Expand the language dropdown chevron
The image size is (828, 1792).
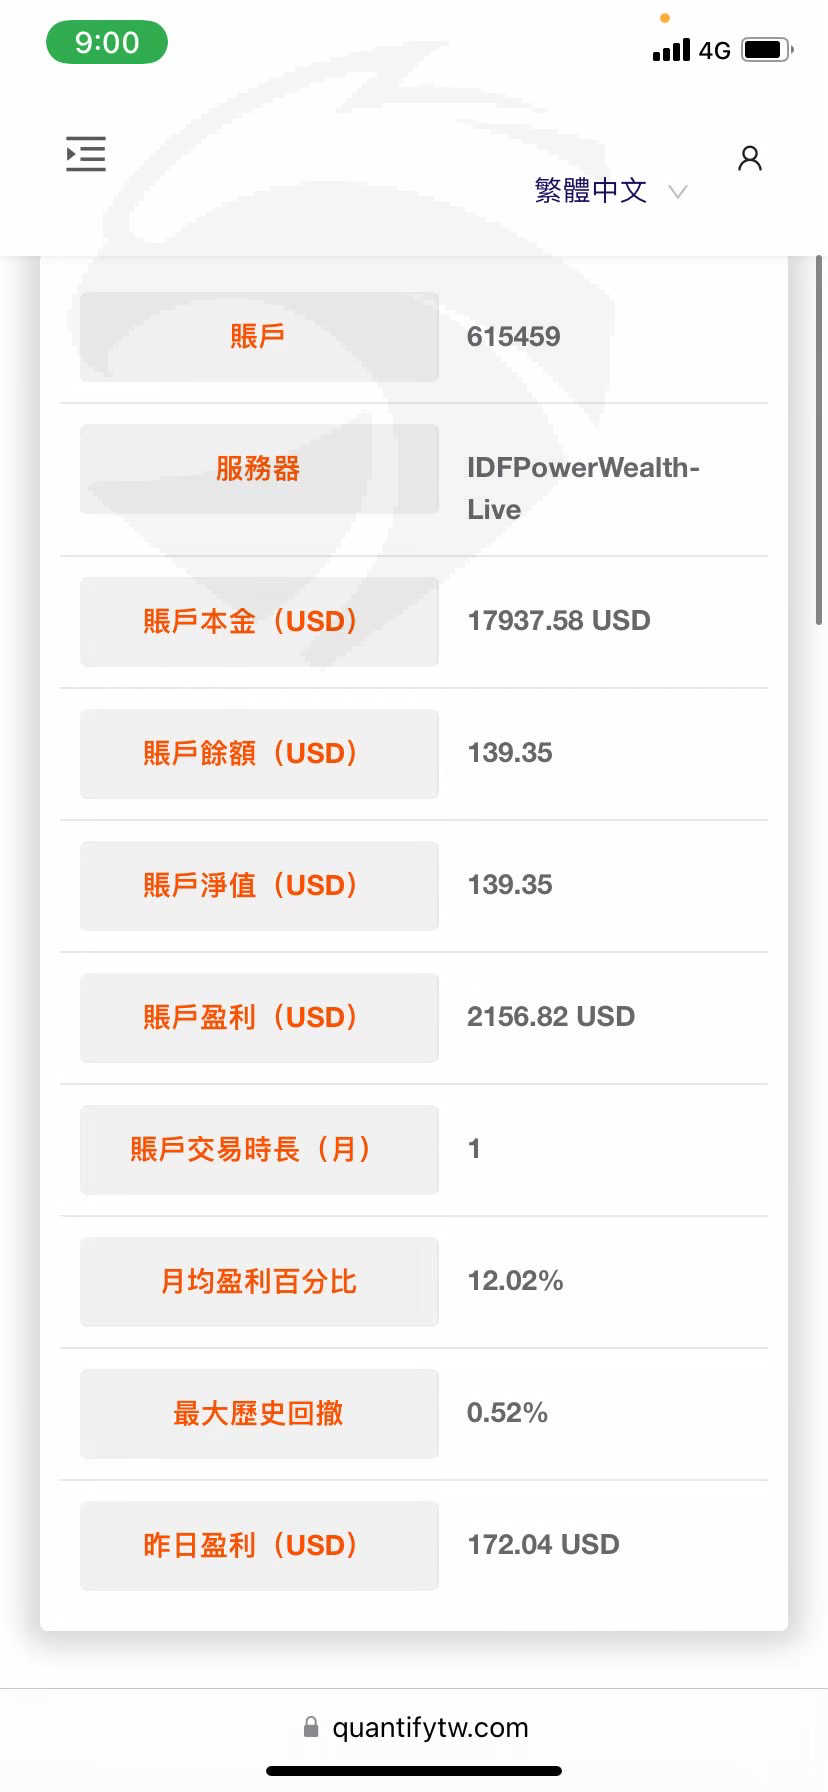coord(677,191)
